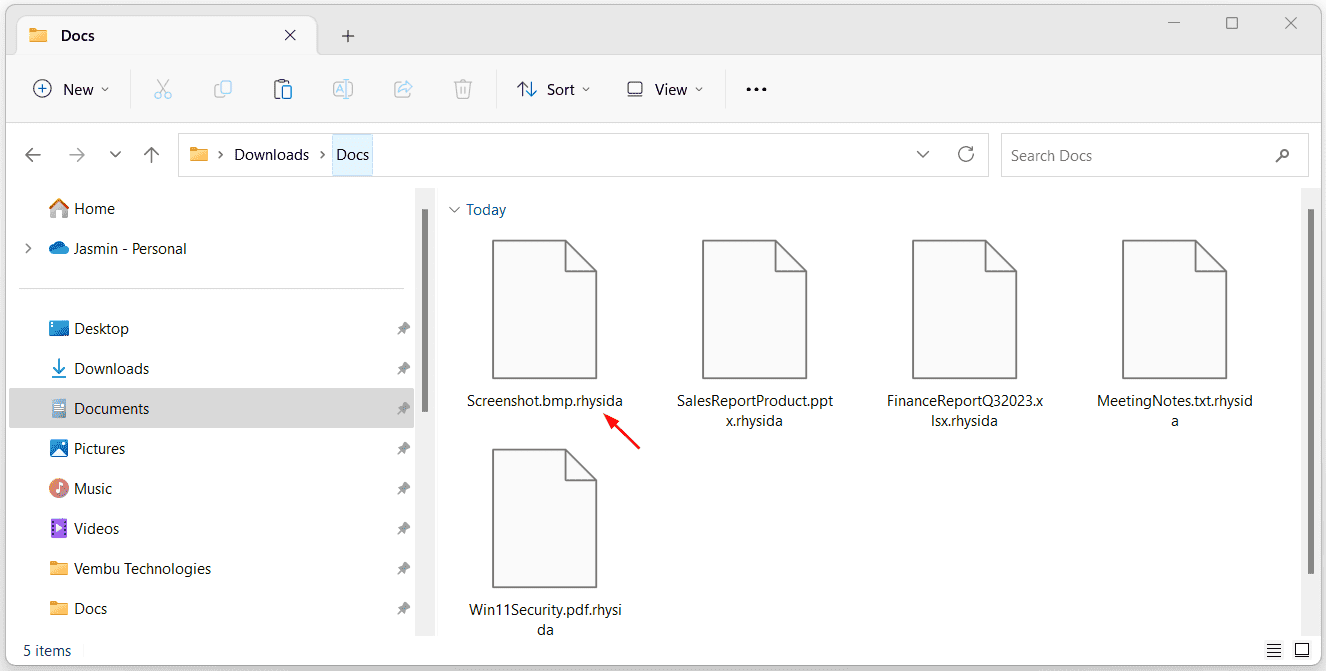Expand recent locations chevron
This screenshot has height=671, width=1326.
[115, 155]
